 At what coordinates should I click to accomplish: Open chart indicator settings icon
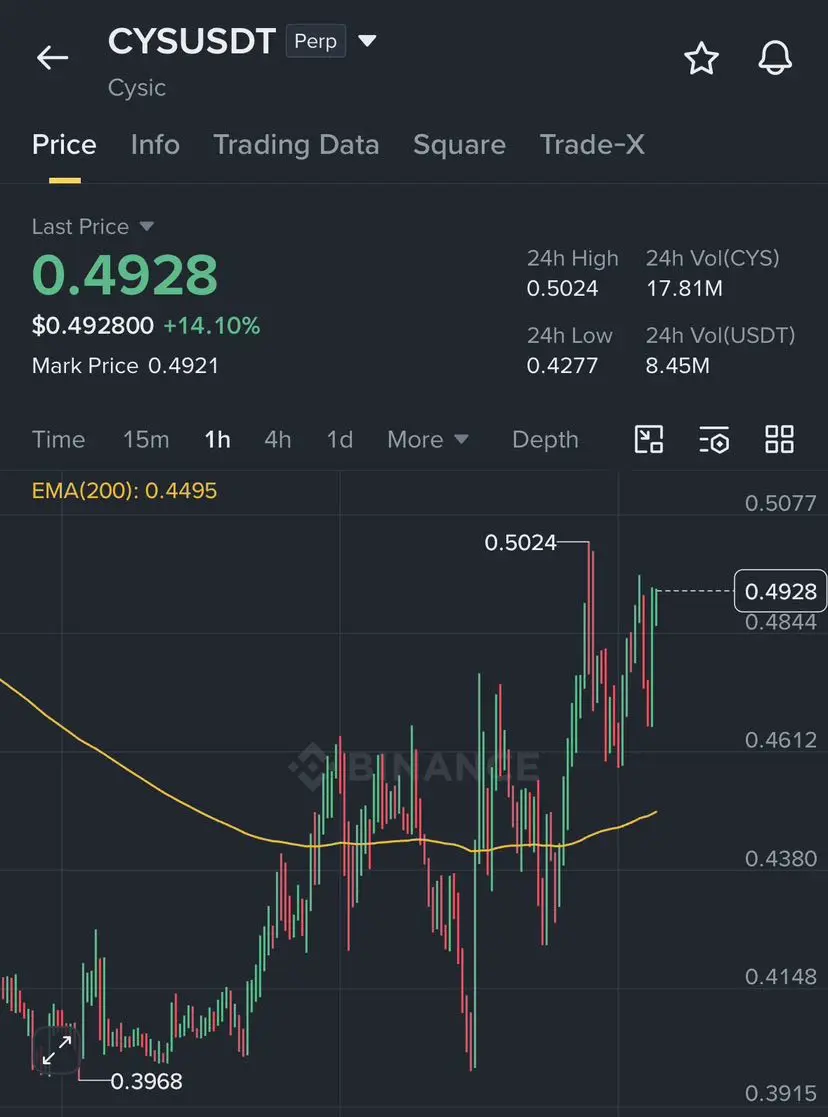tap(714, 439)
